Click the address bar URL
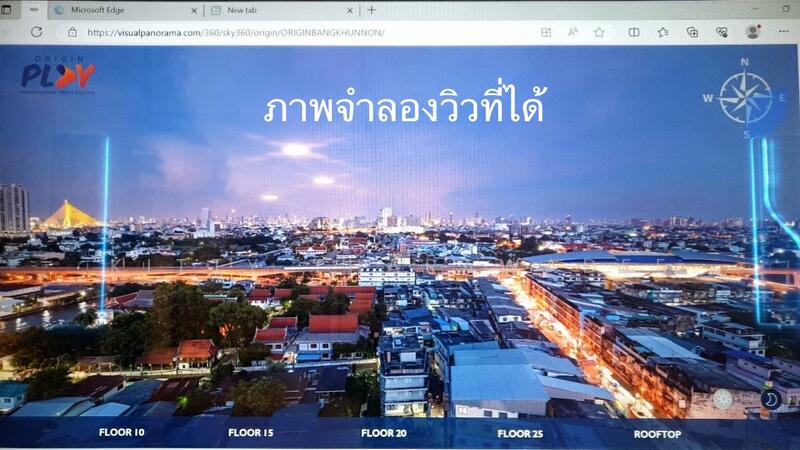 point(235,32)
